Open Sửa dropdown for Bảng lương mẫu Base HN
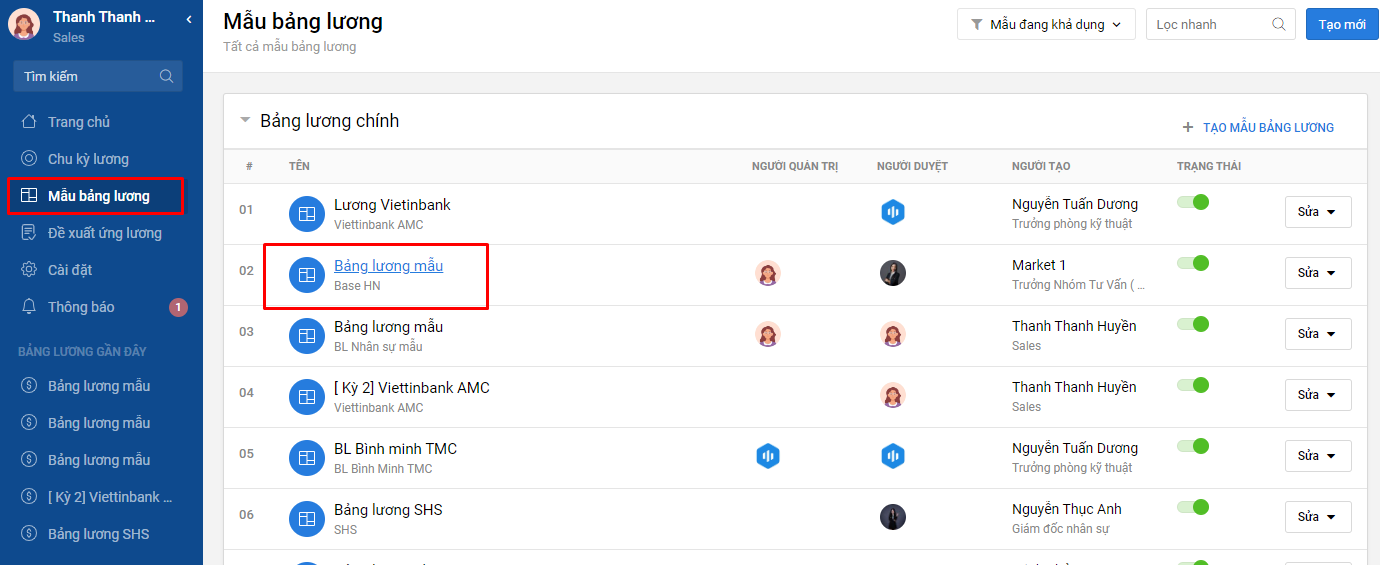 [1318, 273]
